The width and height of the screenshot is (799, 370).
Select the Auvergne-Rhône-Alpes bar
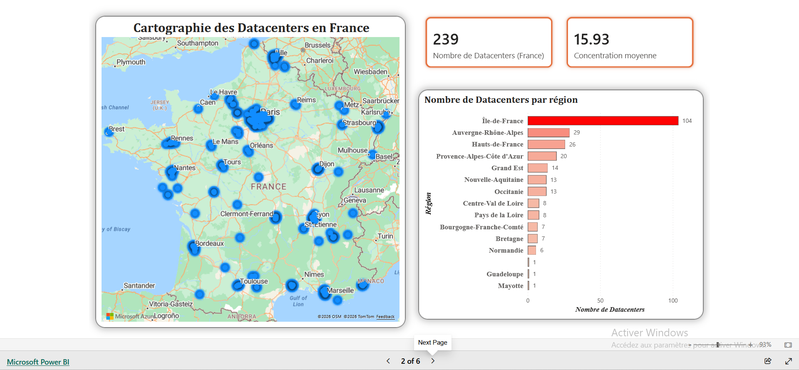pyautogui.click(x=549, y=133)
